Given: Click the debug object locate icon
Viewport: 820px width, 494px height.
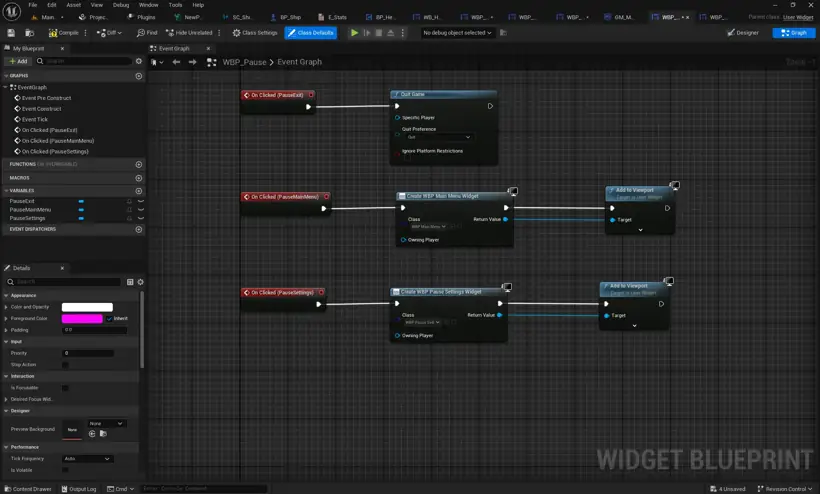Looking at the screenshot, I should [503, 33].
